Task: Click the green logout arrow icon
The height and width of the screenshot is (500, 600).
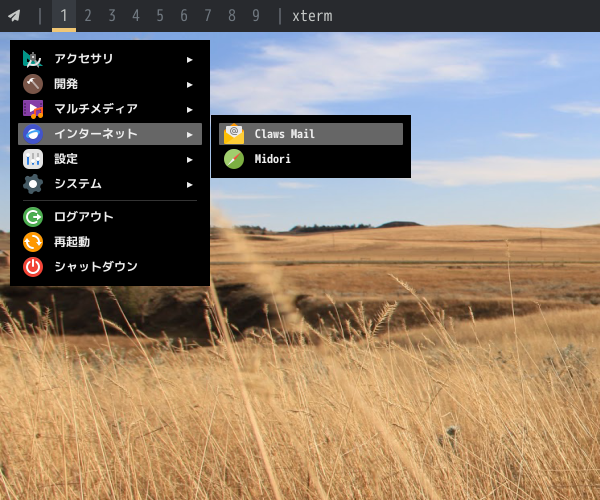Action: (33, 217)
